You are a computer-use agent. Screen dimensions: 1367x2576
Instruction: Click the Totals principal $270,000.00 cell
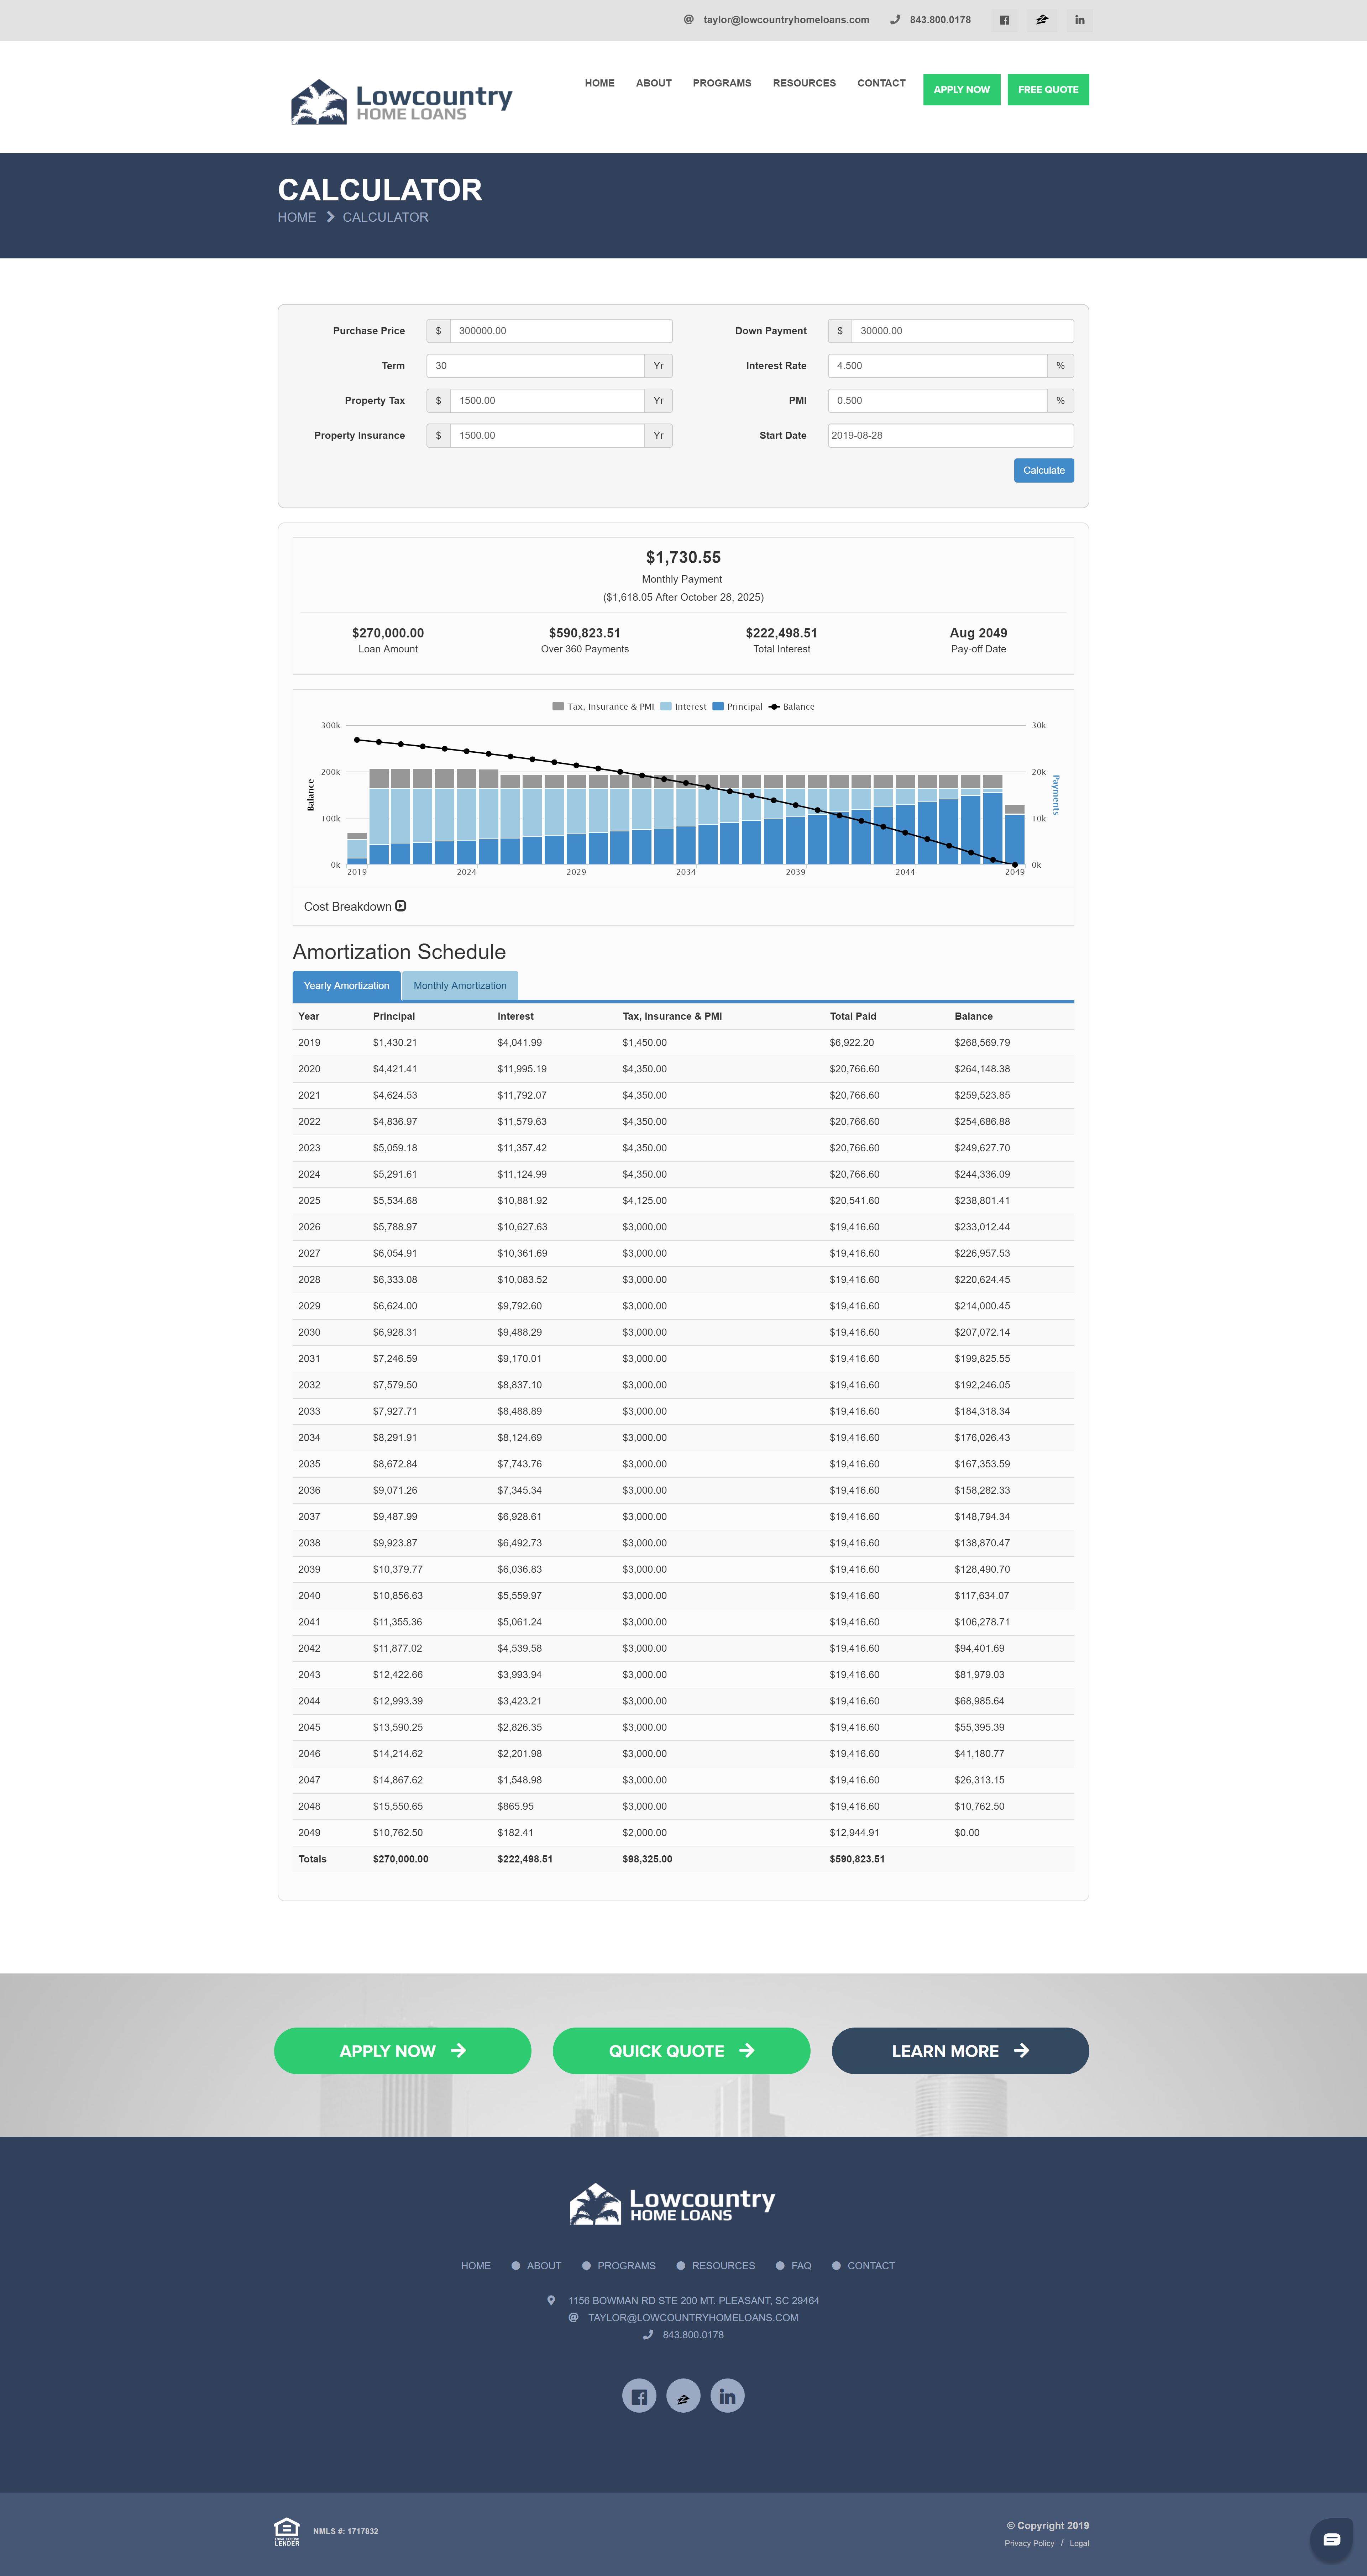[400, 1859]
